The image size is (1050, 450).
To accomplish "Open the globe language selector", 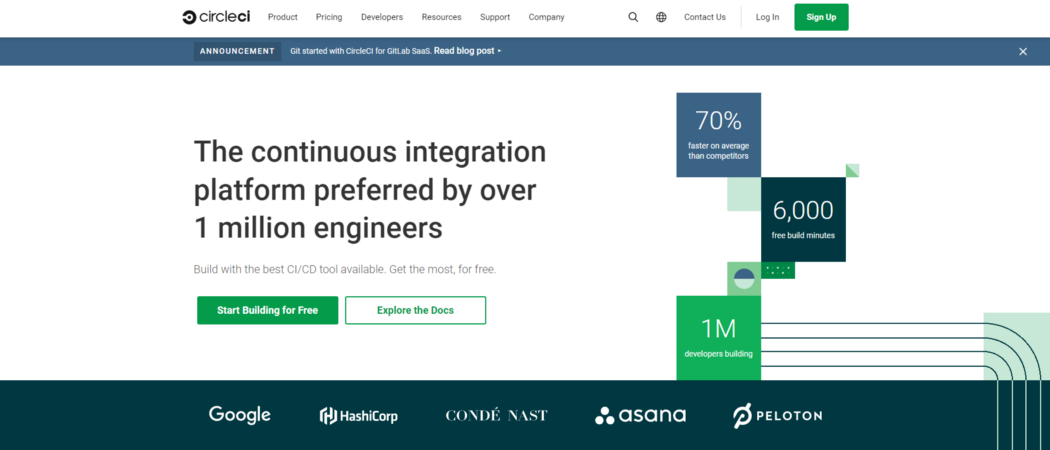I will 661,17.
